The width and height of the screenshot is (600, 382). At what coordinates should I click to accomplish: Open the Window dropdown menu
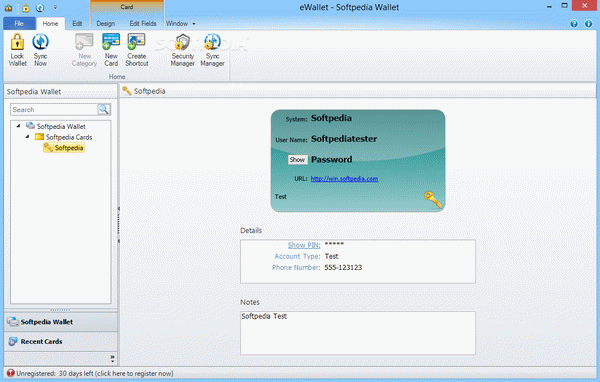(181, 24)
